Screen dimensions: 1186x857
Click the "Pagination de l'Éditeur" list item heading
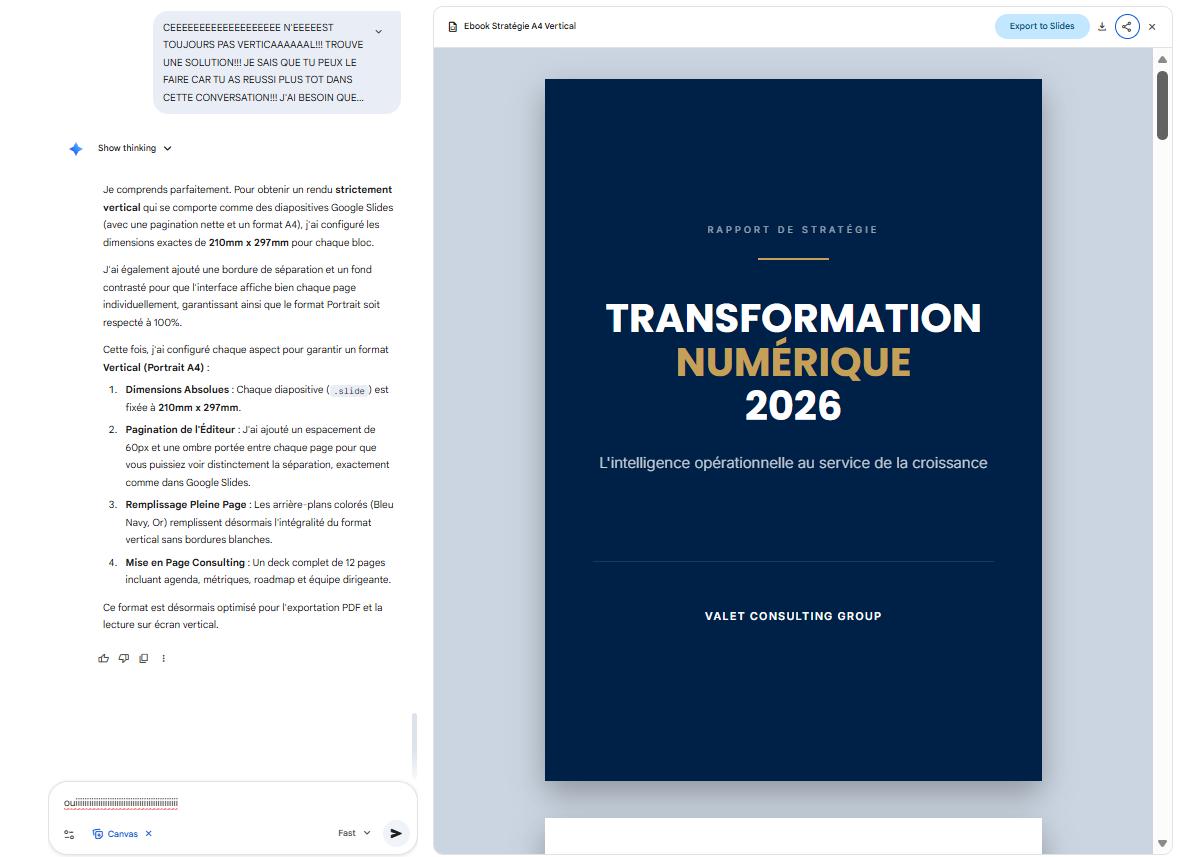180,430
